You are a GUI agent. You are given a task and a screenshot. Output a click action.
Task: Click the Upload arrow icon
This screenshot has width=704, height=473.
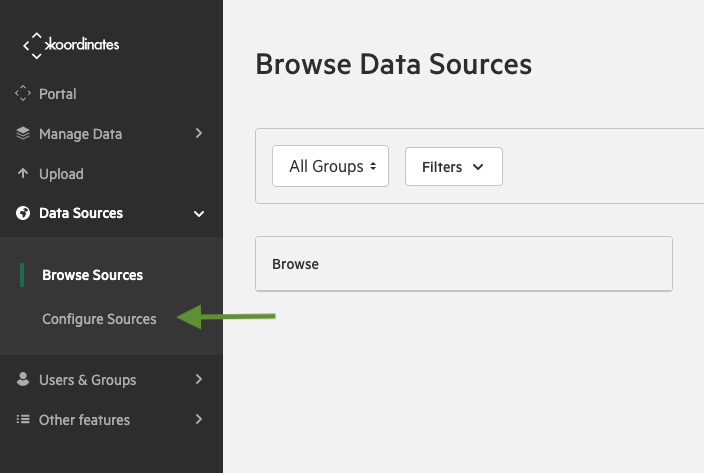tap(23, 173)
